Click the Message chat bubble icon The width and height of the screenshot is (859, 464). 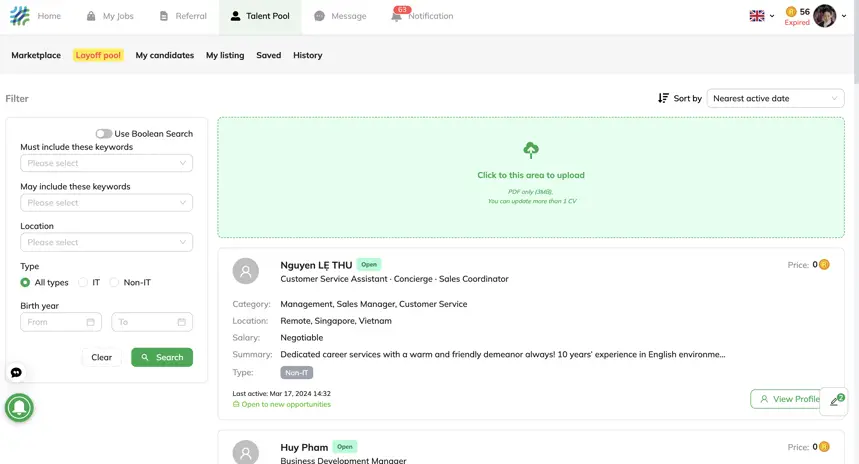(x=319, y=16)
